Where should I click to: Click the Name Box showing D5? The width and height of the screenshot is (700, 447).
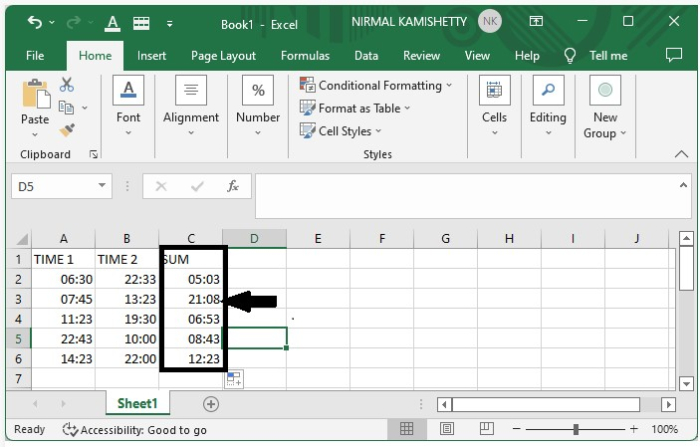click(53, 186)
